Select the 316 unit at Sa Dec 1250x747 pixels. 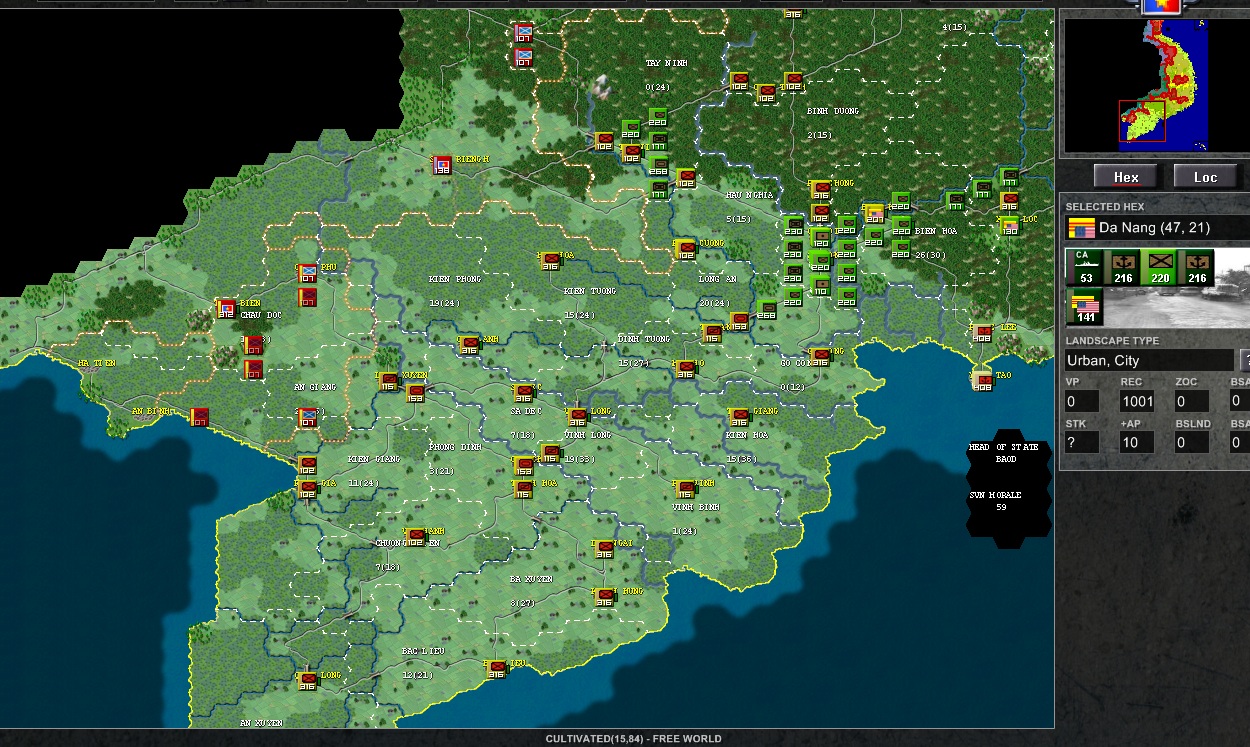point(523,393)
